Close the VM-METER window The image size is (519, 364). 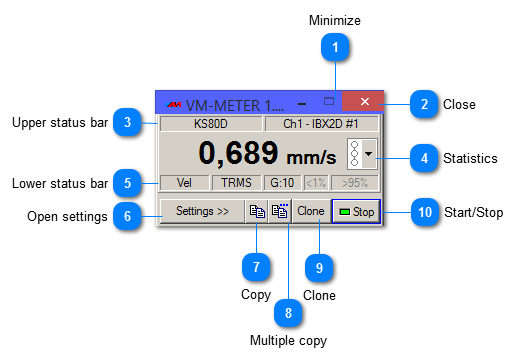coord(363,101)
